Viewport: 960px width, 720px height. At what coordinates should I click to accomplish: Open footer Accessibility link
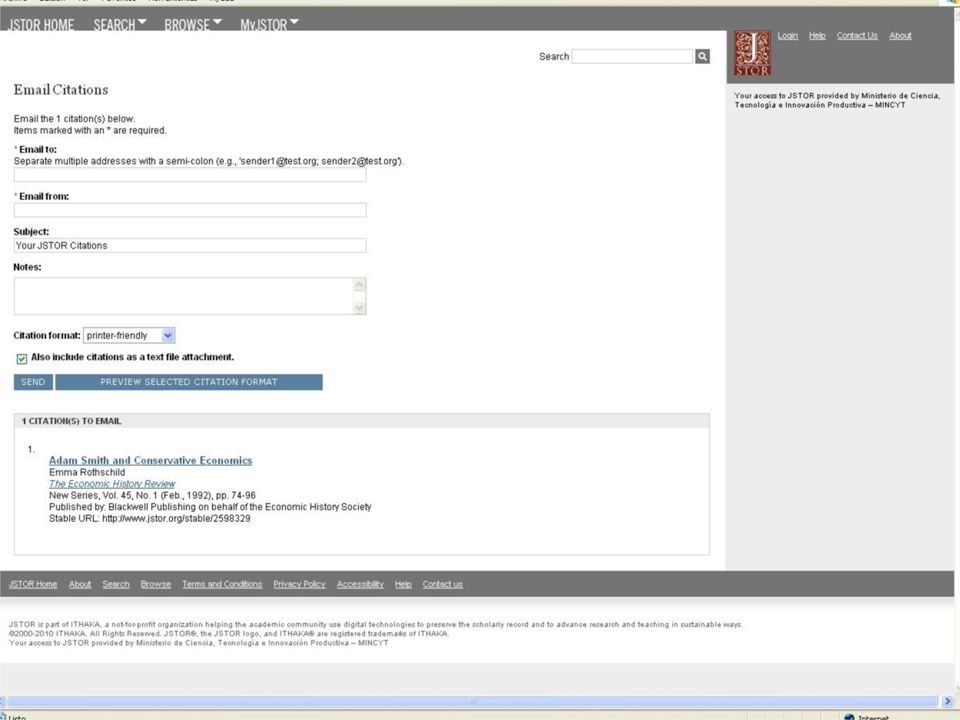tap(360, 584)
